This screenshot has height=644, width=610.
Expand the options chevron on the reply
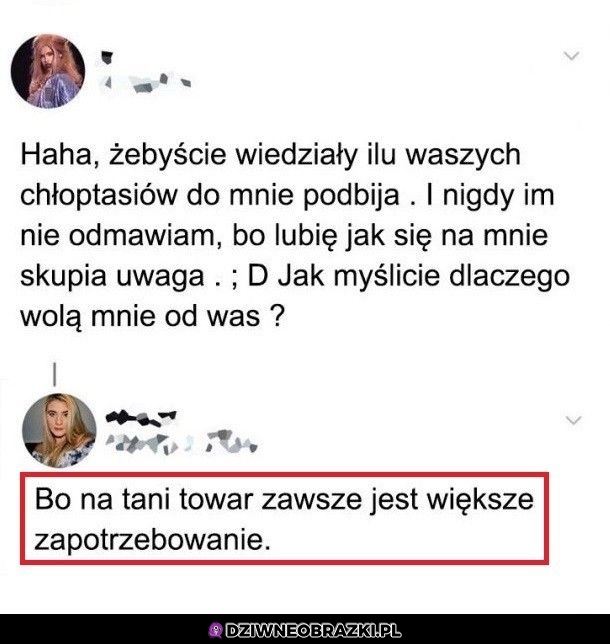pos(573,420)
